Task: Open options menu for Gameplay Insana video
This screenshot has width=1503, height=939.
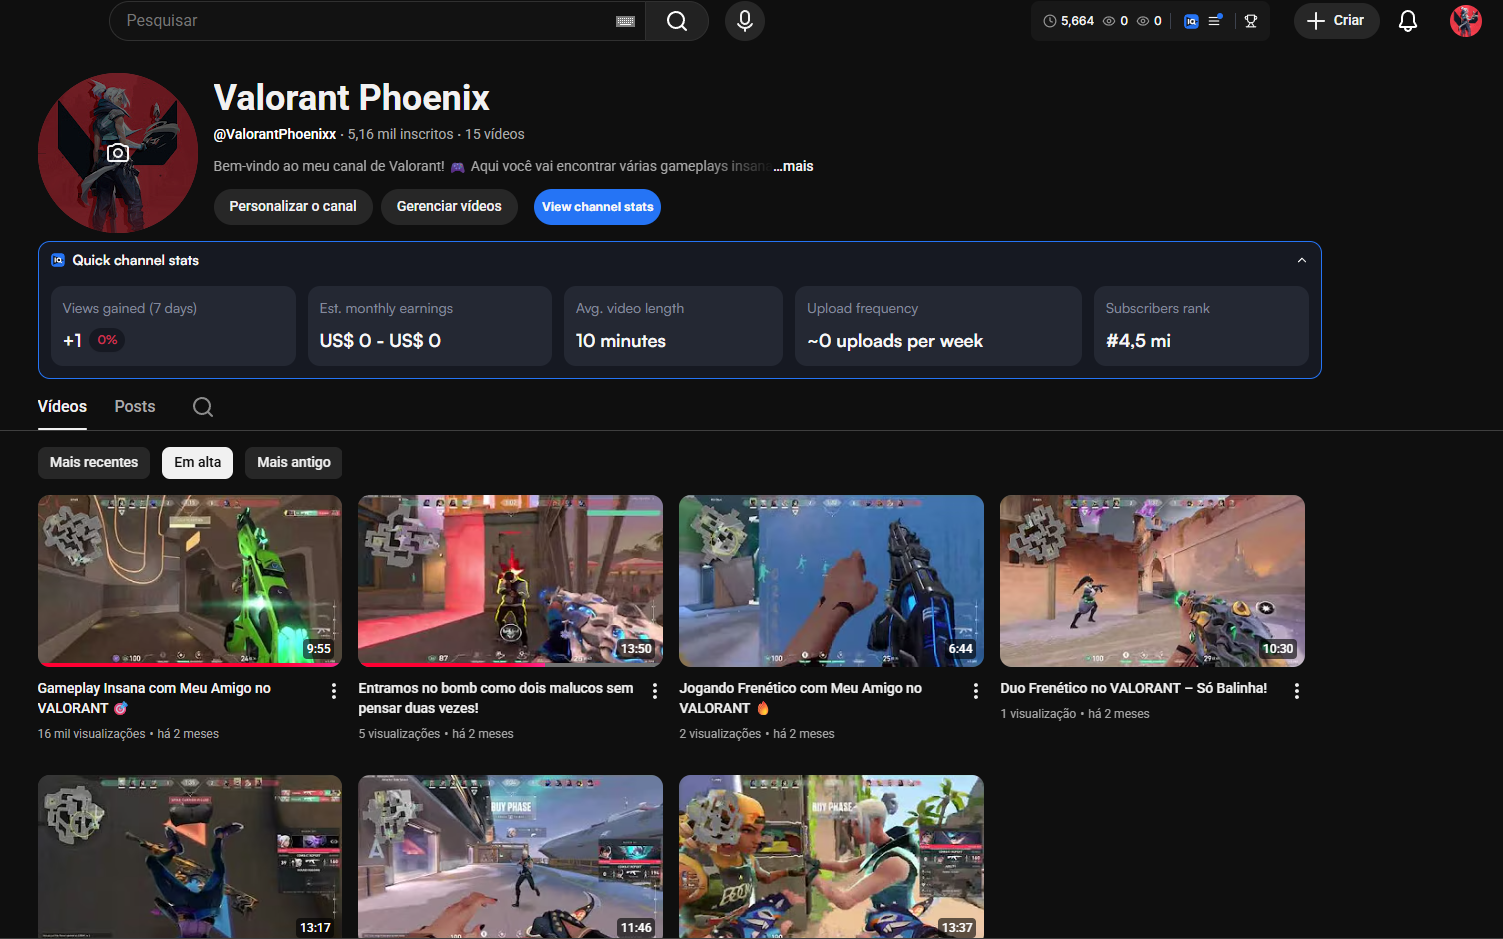Action: pyautogui.click(x=334, y=691)
